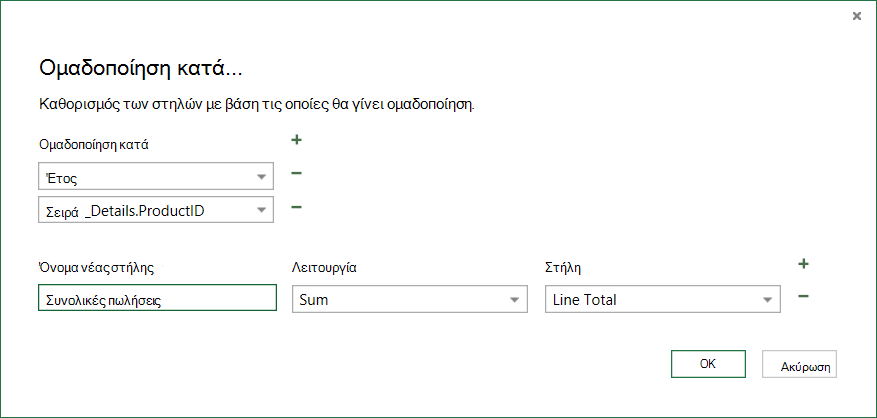877x418 pixels.
Task: Click the Στήλη label above Line Total
Action: click(563, 267)
